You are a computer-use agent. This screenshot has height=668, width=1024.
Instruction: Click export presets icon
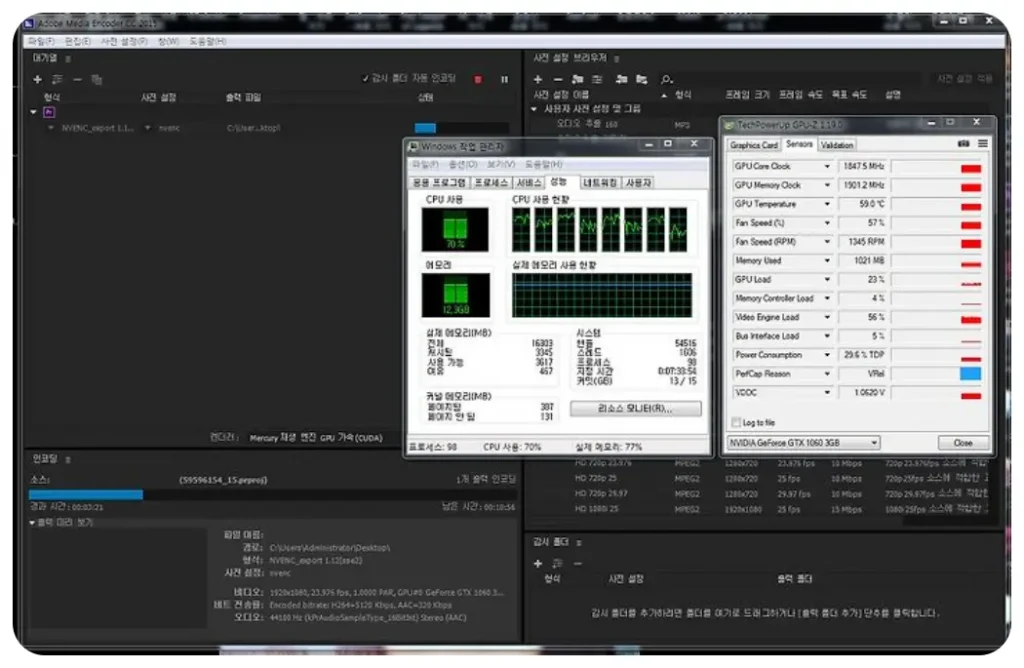[642, 79]
